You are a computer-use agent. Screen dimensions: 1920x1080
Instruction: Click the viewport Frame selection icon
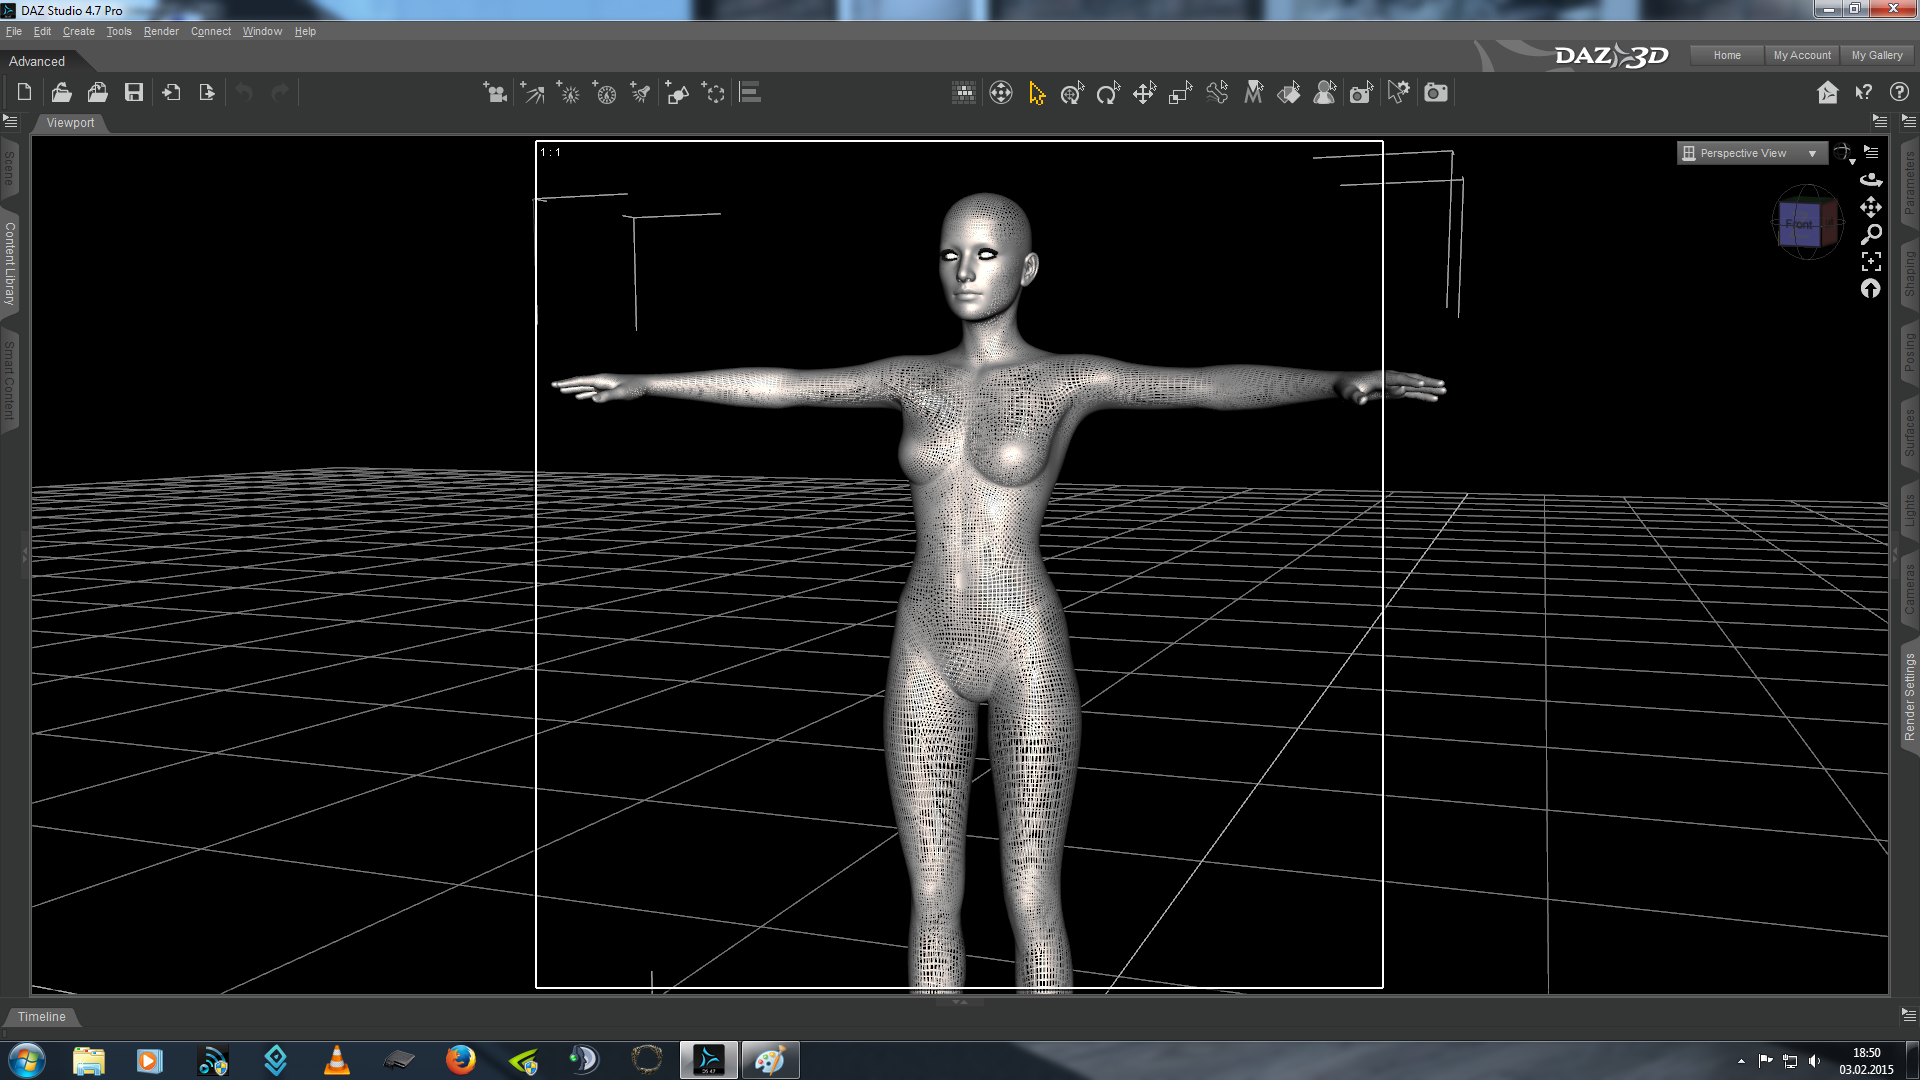1871,262
